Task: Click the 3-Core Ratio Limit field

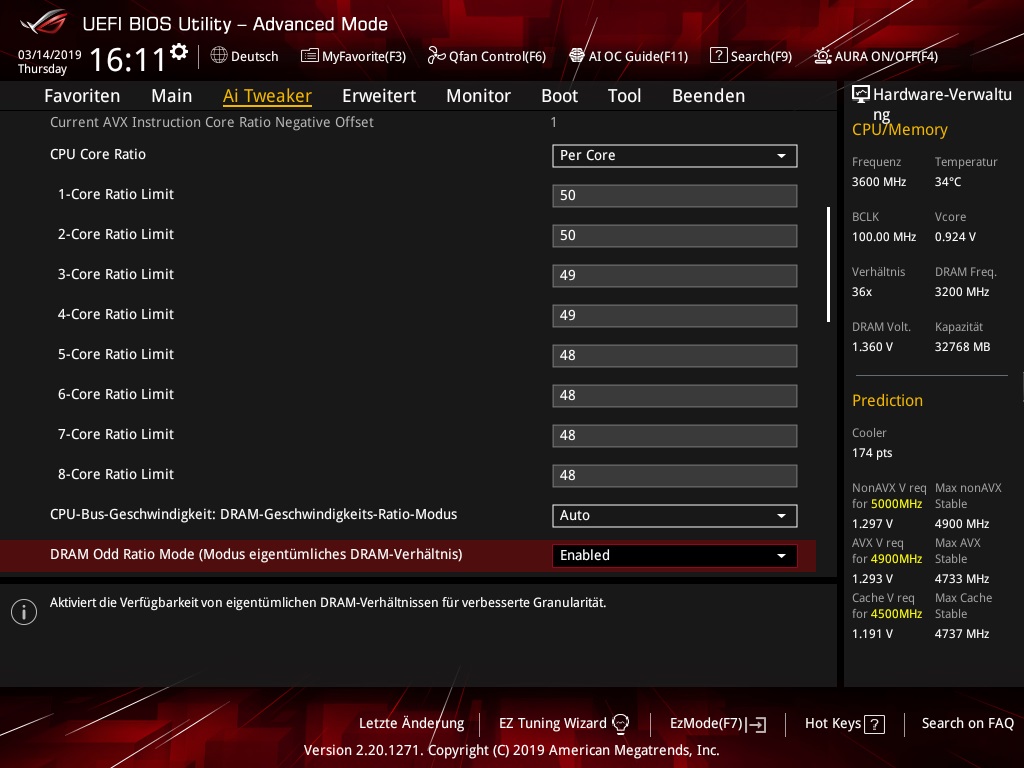Action: pos(675,276)
